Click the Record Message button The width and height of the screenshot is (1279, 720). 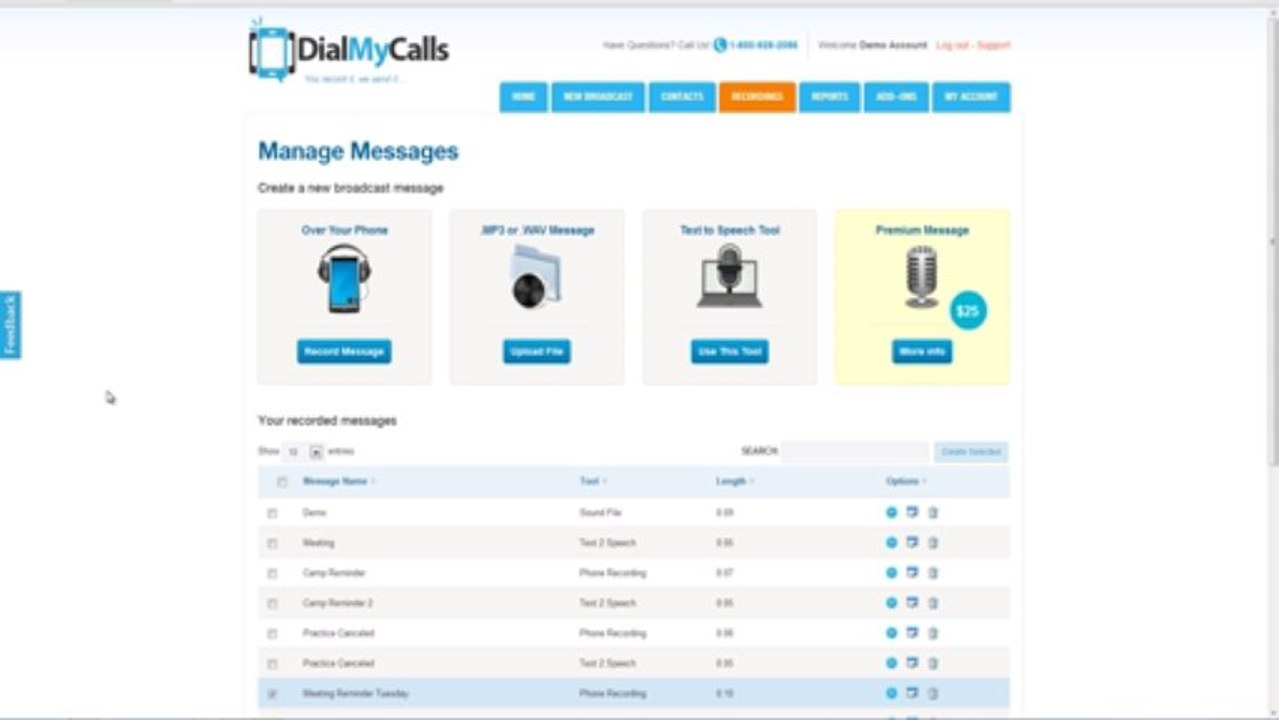[344, 352]
